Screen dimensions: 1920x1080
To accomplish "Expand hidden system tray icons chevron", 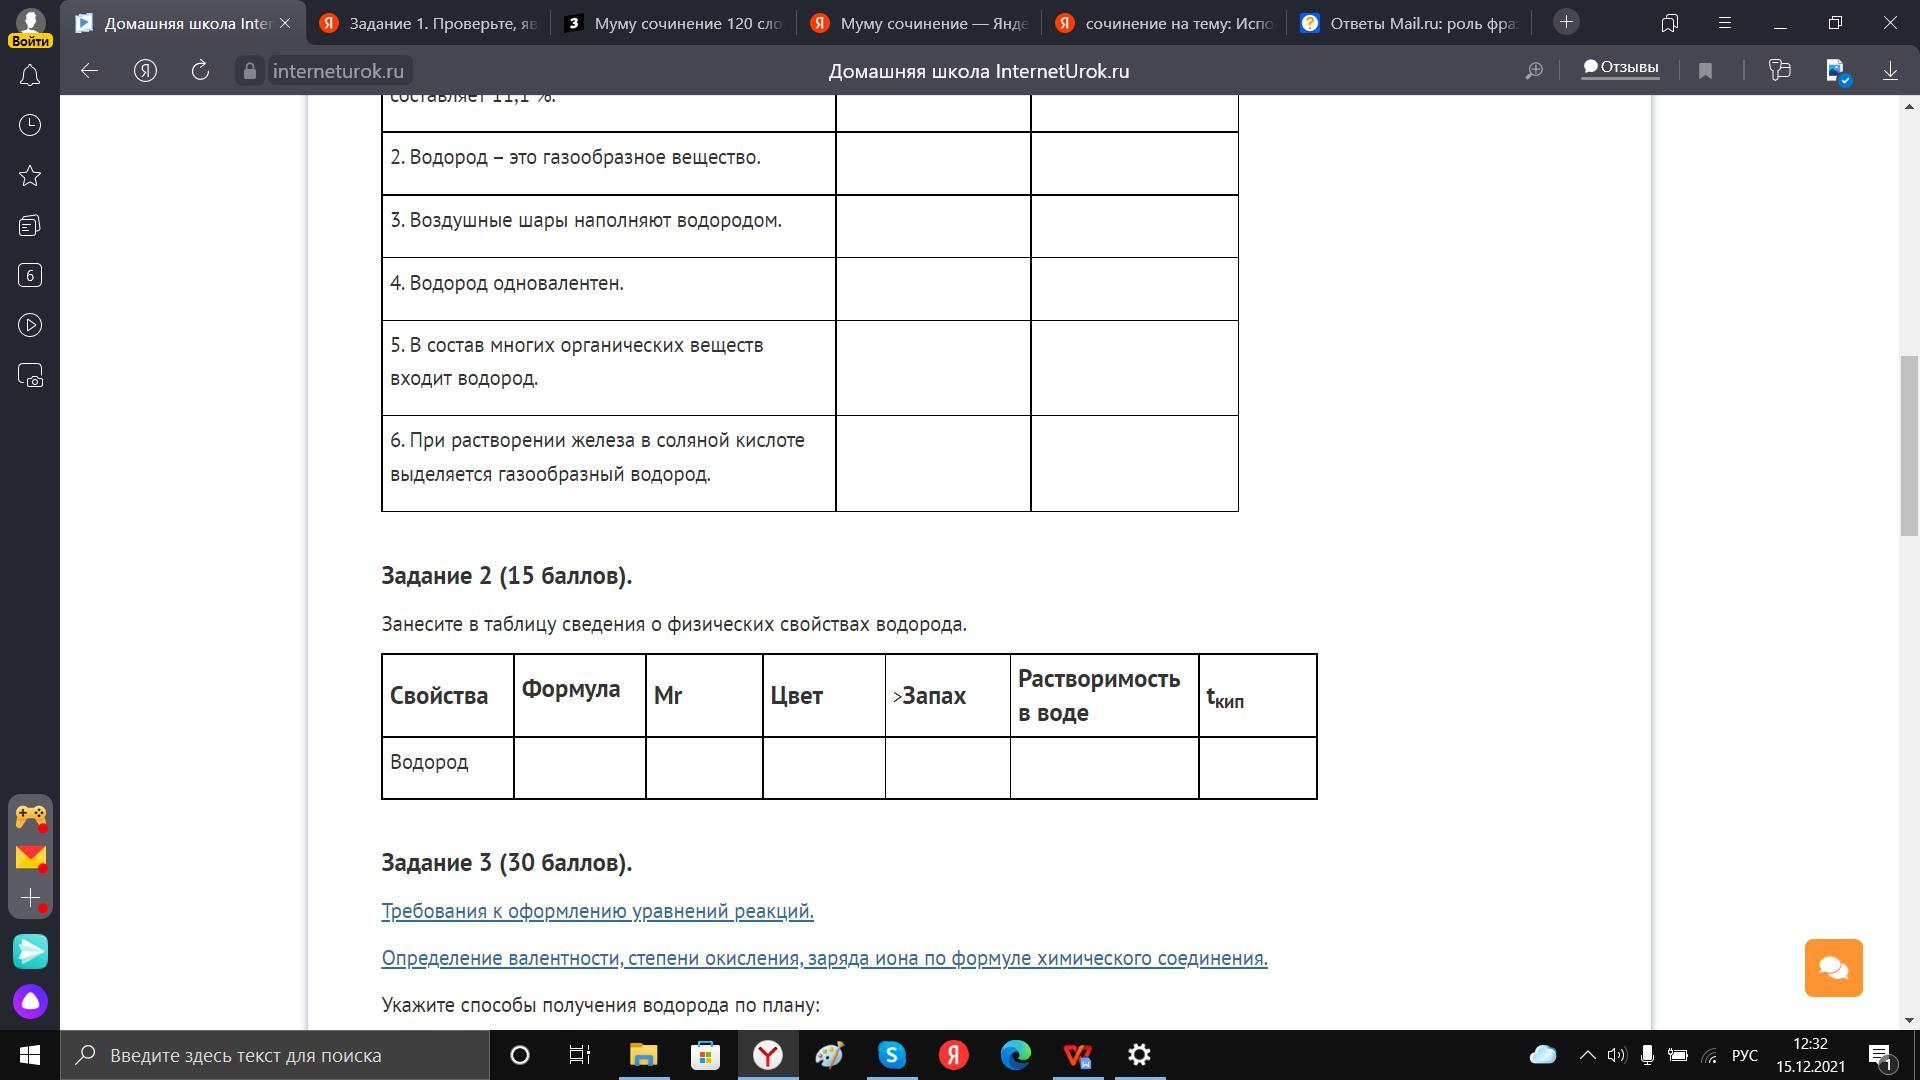I will point(1587,1055).
